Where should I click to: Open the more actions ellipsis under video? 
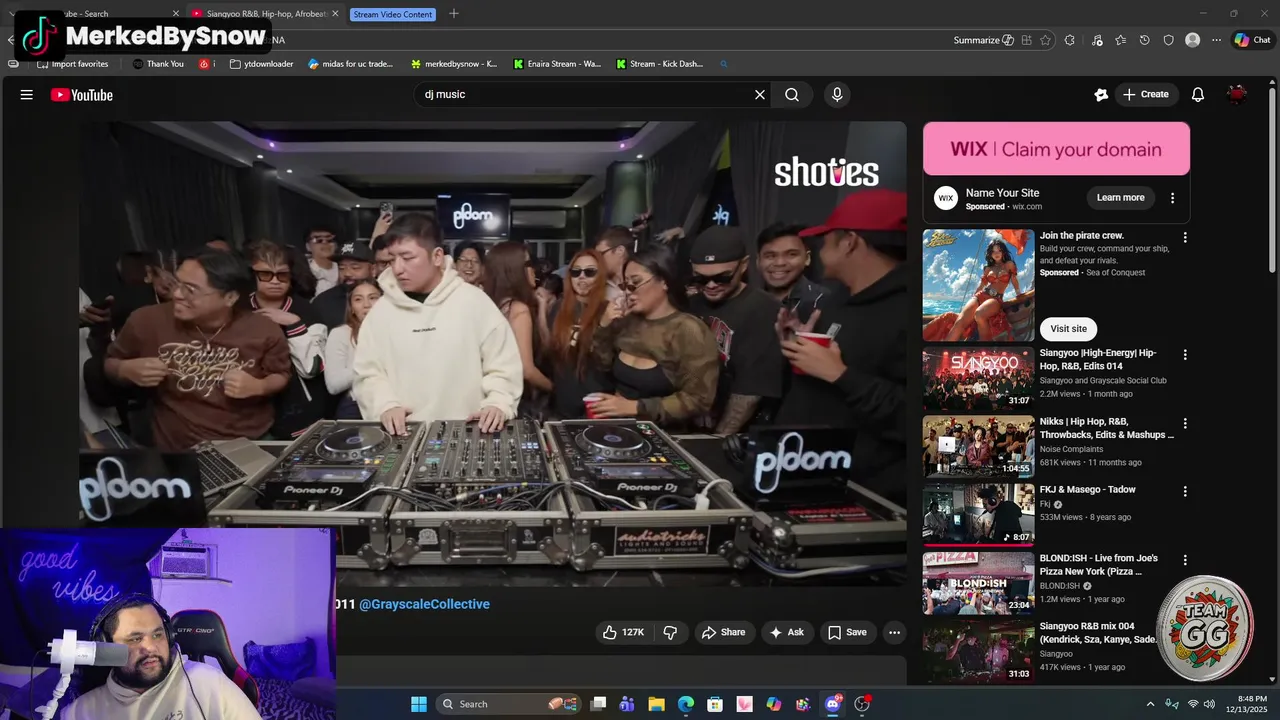pos(895,632)
